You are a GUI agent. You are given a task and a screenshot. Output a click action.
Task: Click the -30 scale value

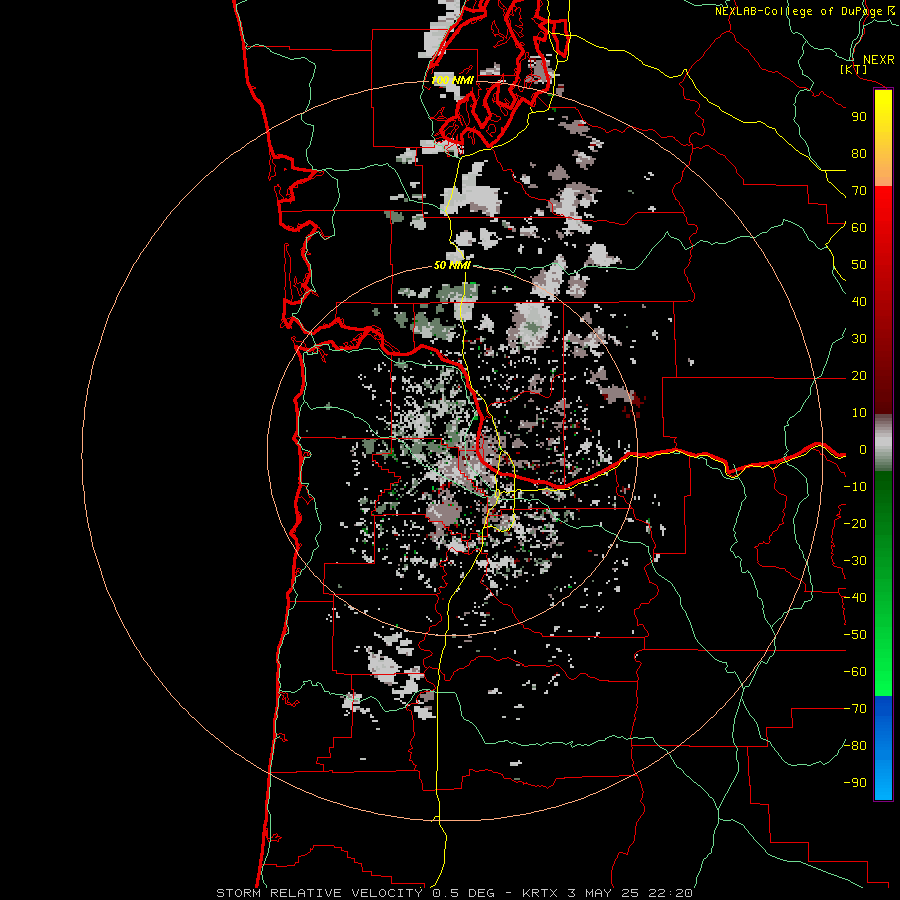click(855, 561)
